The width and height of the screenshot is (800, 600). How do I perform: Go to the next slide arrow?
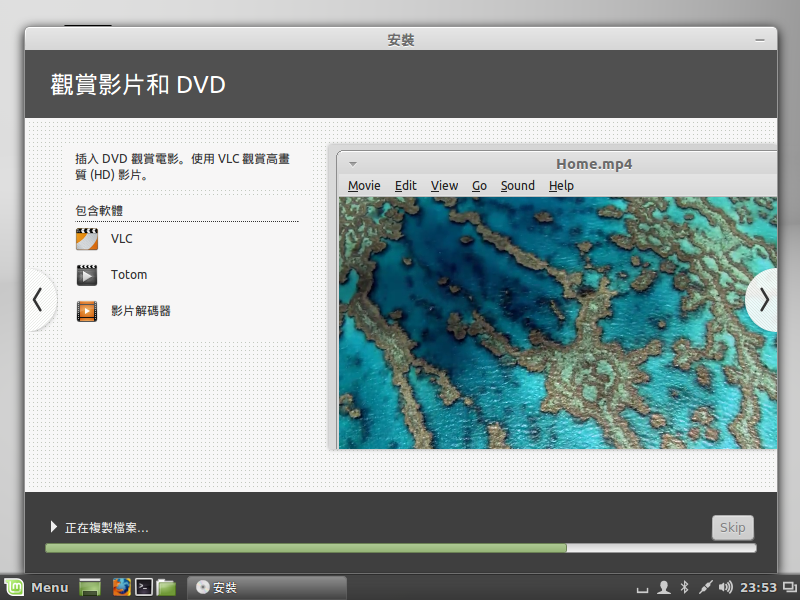point(764,299)
